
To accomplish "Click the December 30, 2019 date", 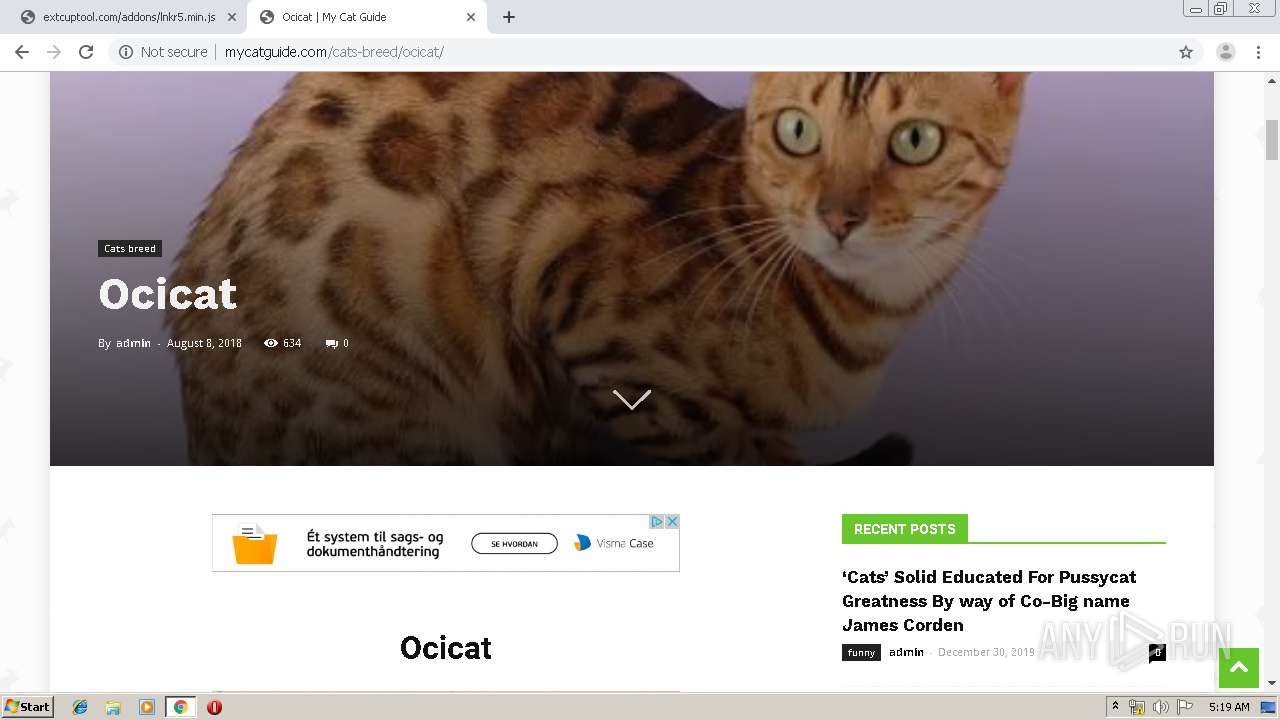I will point(986,652).
